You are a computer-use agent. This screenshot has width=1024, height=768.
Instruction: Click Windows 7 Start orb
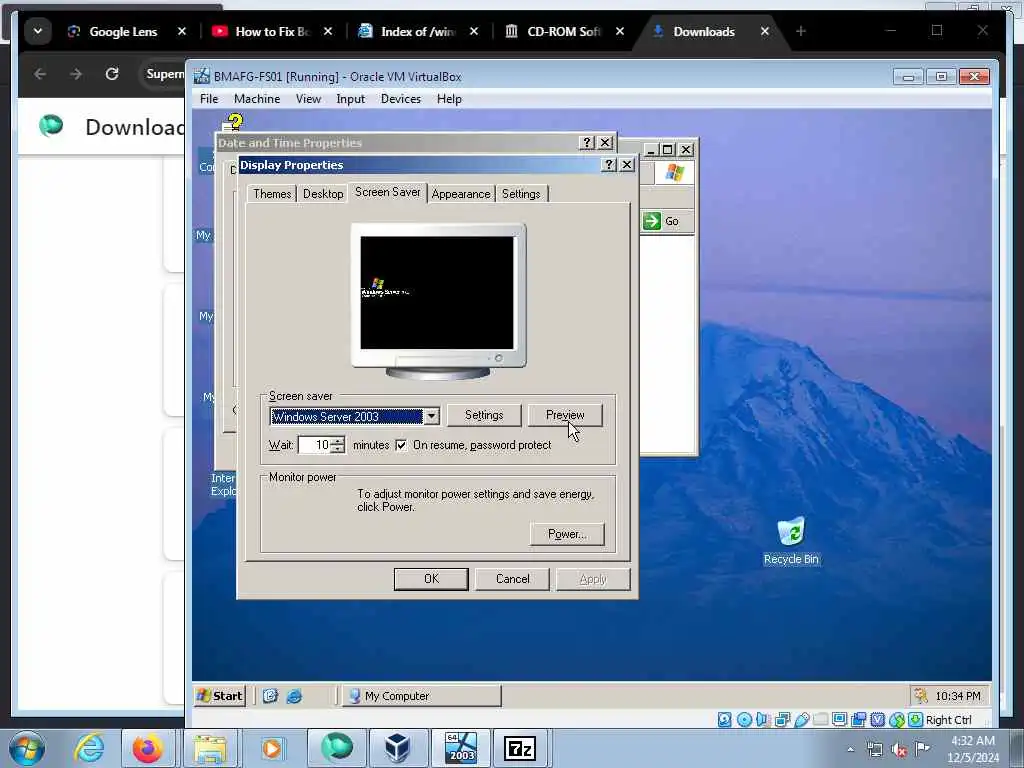(27, 748)
